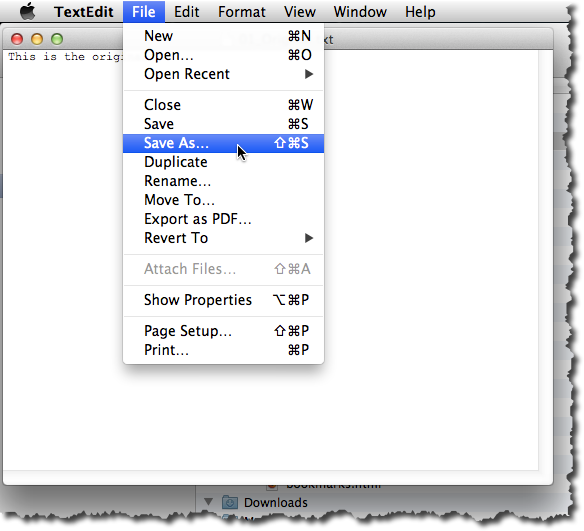Select the Downloads folder icon in Finder
The width and height of the screenshot is (584, 531).
pos(230,502)
